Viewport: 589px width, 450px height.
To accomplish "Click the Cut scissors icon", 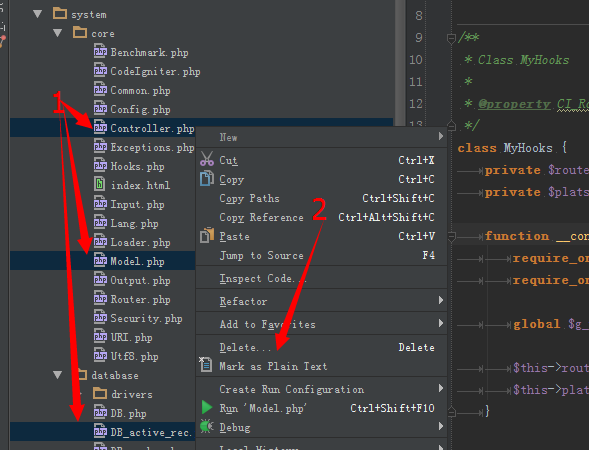I will [x=207, y=159].
